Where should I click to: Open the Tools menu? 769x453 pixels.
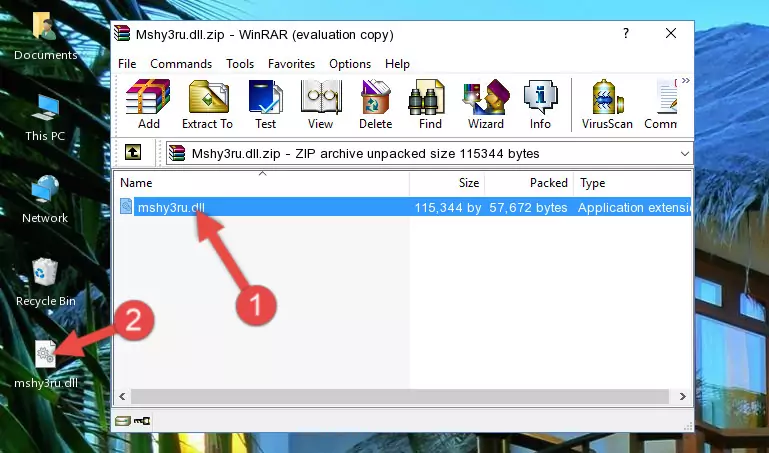(x=240, y=64)
